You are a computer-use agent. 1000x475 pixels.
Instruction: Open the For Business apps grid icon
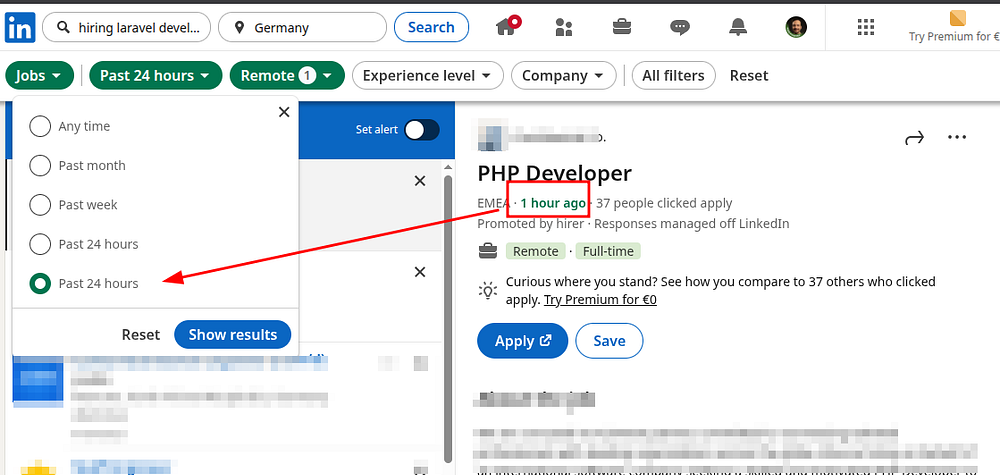click(865, 27)
